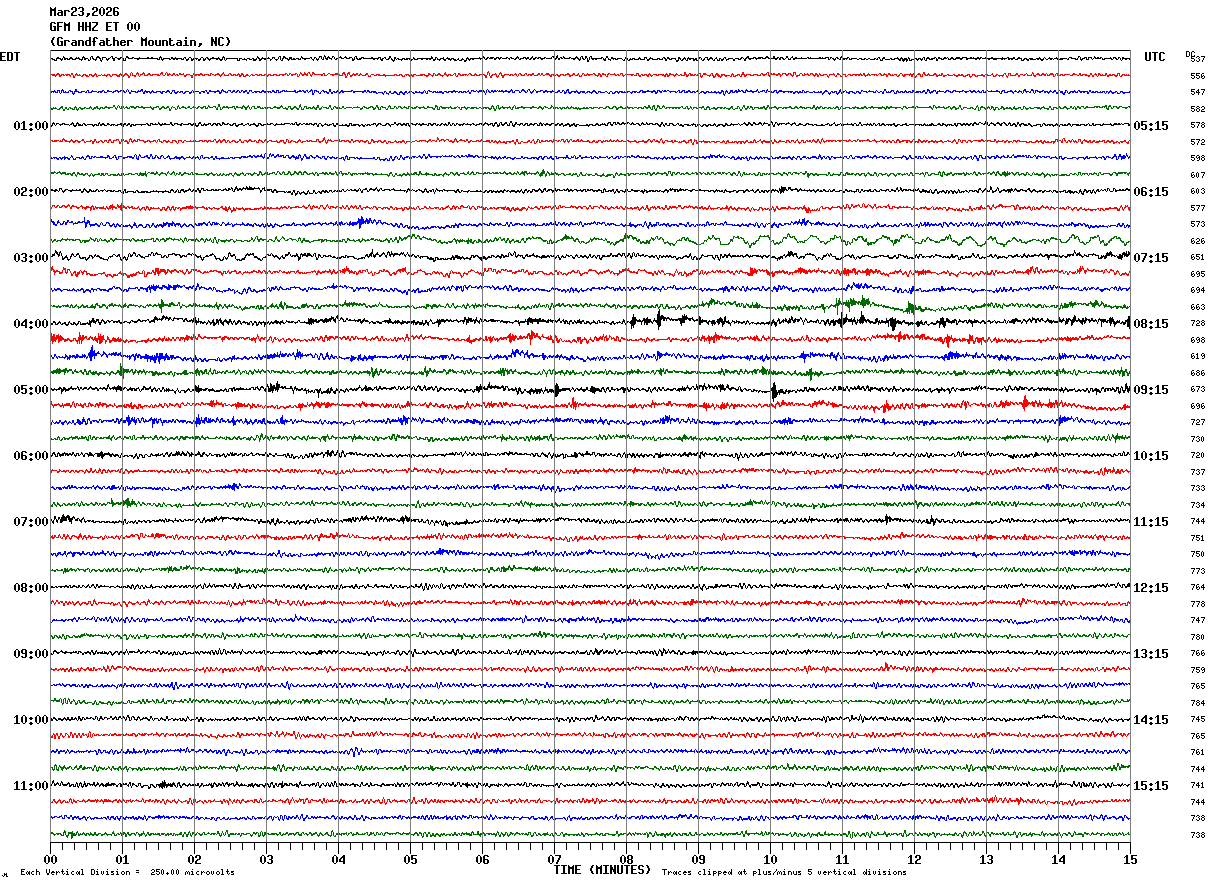Screen dimensions: 1210x886
Task: Click the DC offset value 784
Action: (1197, 703)
